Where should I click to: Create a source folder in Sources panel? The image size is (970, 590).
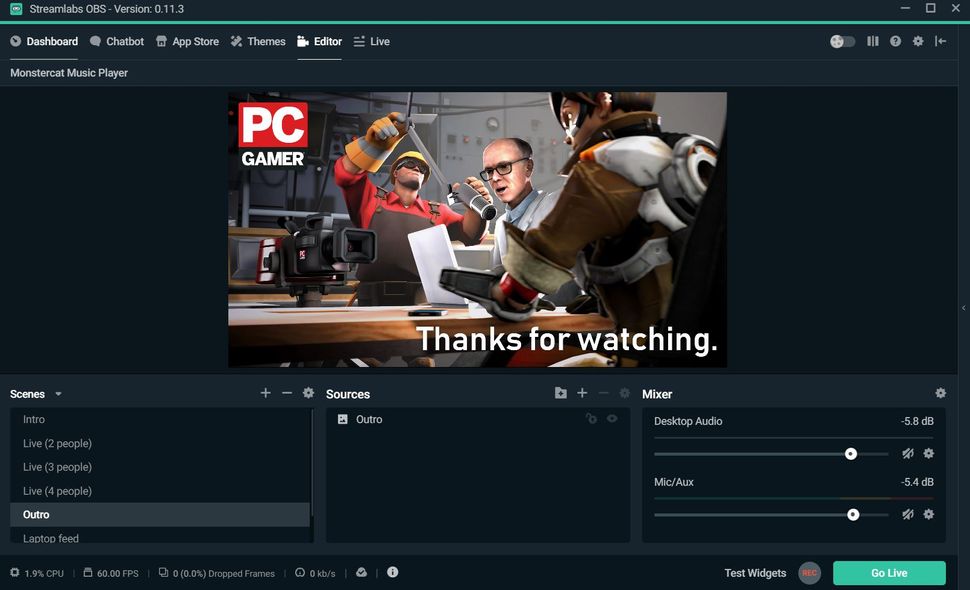tap(561, 393)
